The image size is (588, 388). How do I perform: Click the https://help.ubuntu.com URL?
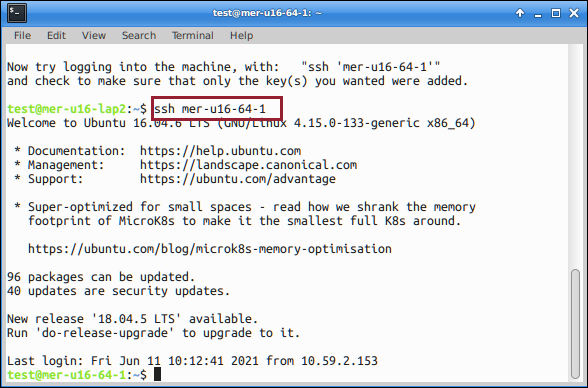220,151
